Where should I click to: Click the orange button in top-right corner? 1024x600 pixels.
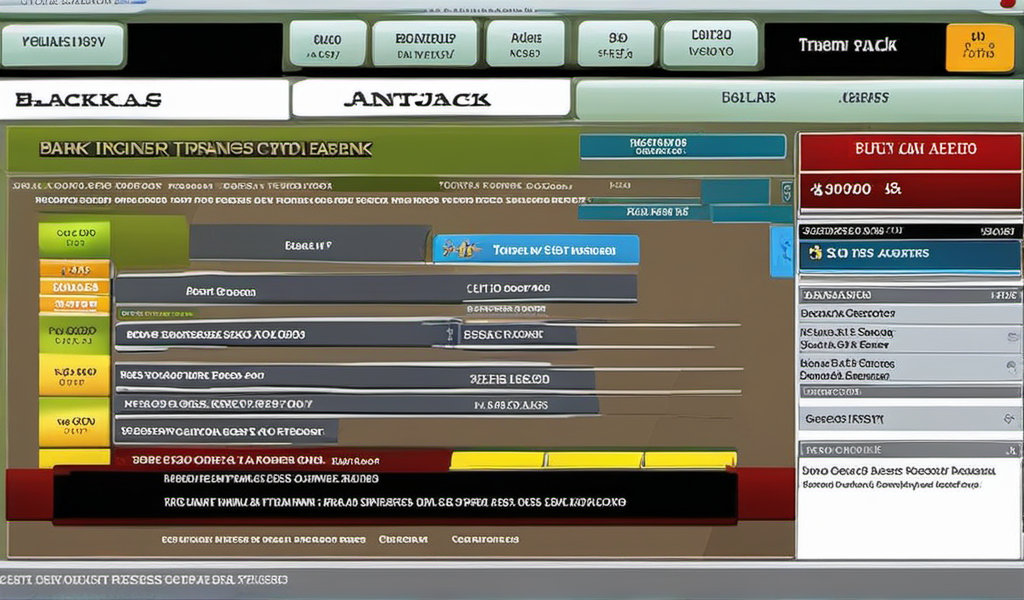pyautogui.click(x=978, y=47)
